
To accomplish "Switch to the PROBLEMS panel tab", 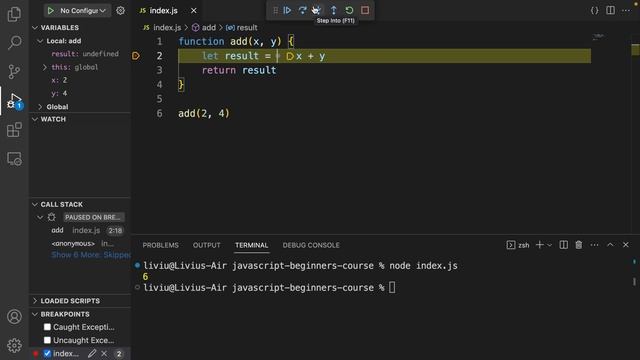I will [160, 245].
